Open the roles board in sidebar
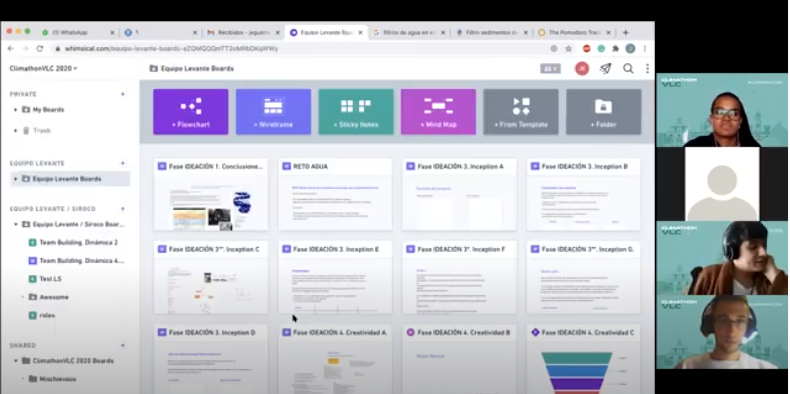790x394 pixels. (x=42, y=315)
